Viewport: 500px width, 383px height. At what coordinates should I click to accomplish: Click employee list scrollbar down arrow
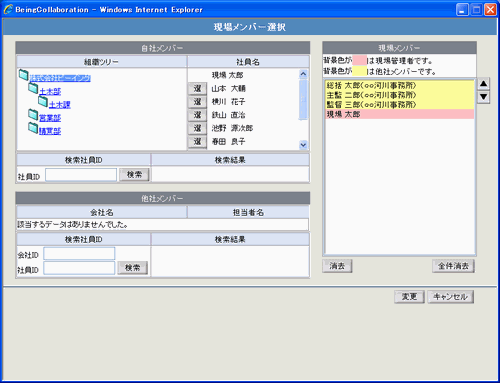click(303, 145)
